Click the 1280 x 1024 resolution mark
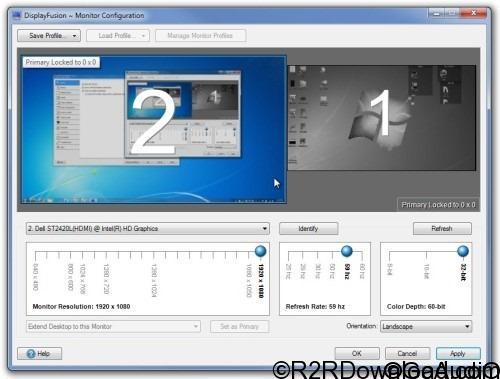Screen dimensions: 500x379 154,280
